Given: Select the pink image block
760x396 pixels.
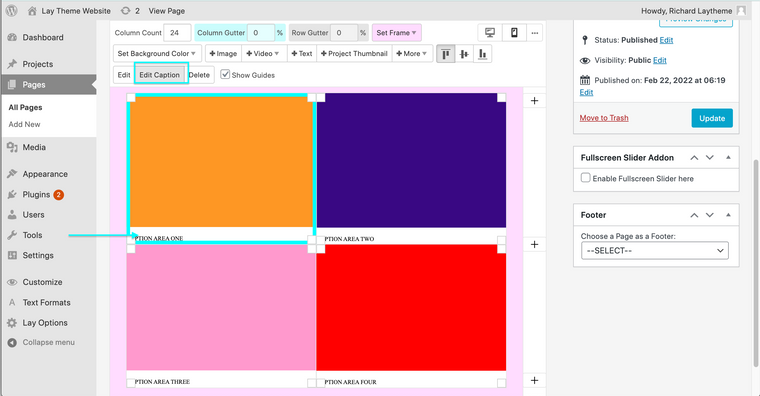Looking at the screenshot, I should click(x=221, y=308).
